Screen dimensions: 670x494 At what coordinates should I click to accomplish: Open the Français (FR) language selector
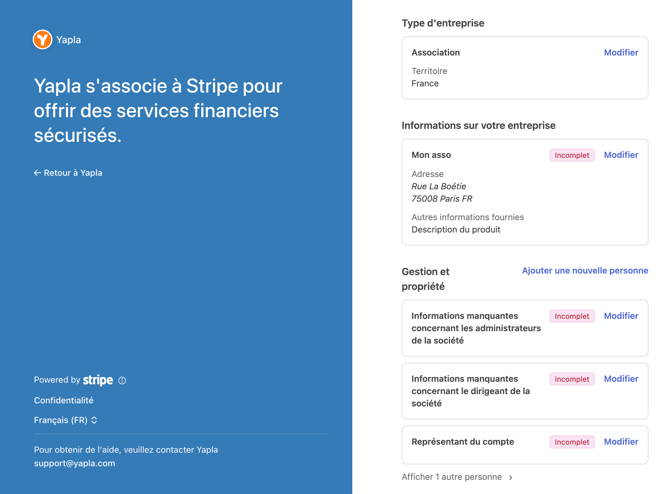pos(66,420)
